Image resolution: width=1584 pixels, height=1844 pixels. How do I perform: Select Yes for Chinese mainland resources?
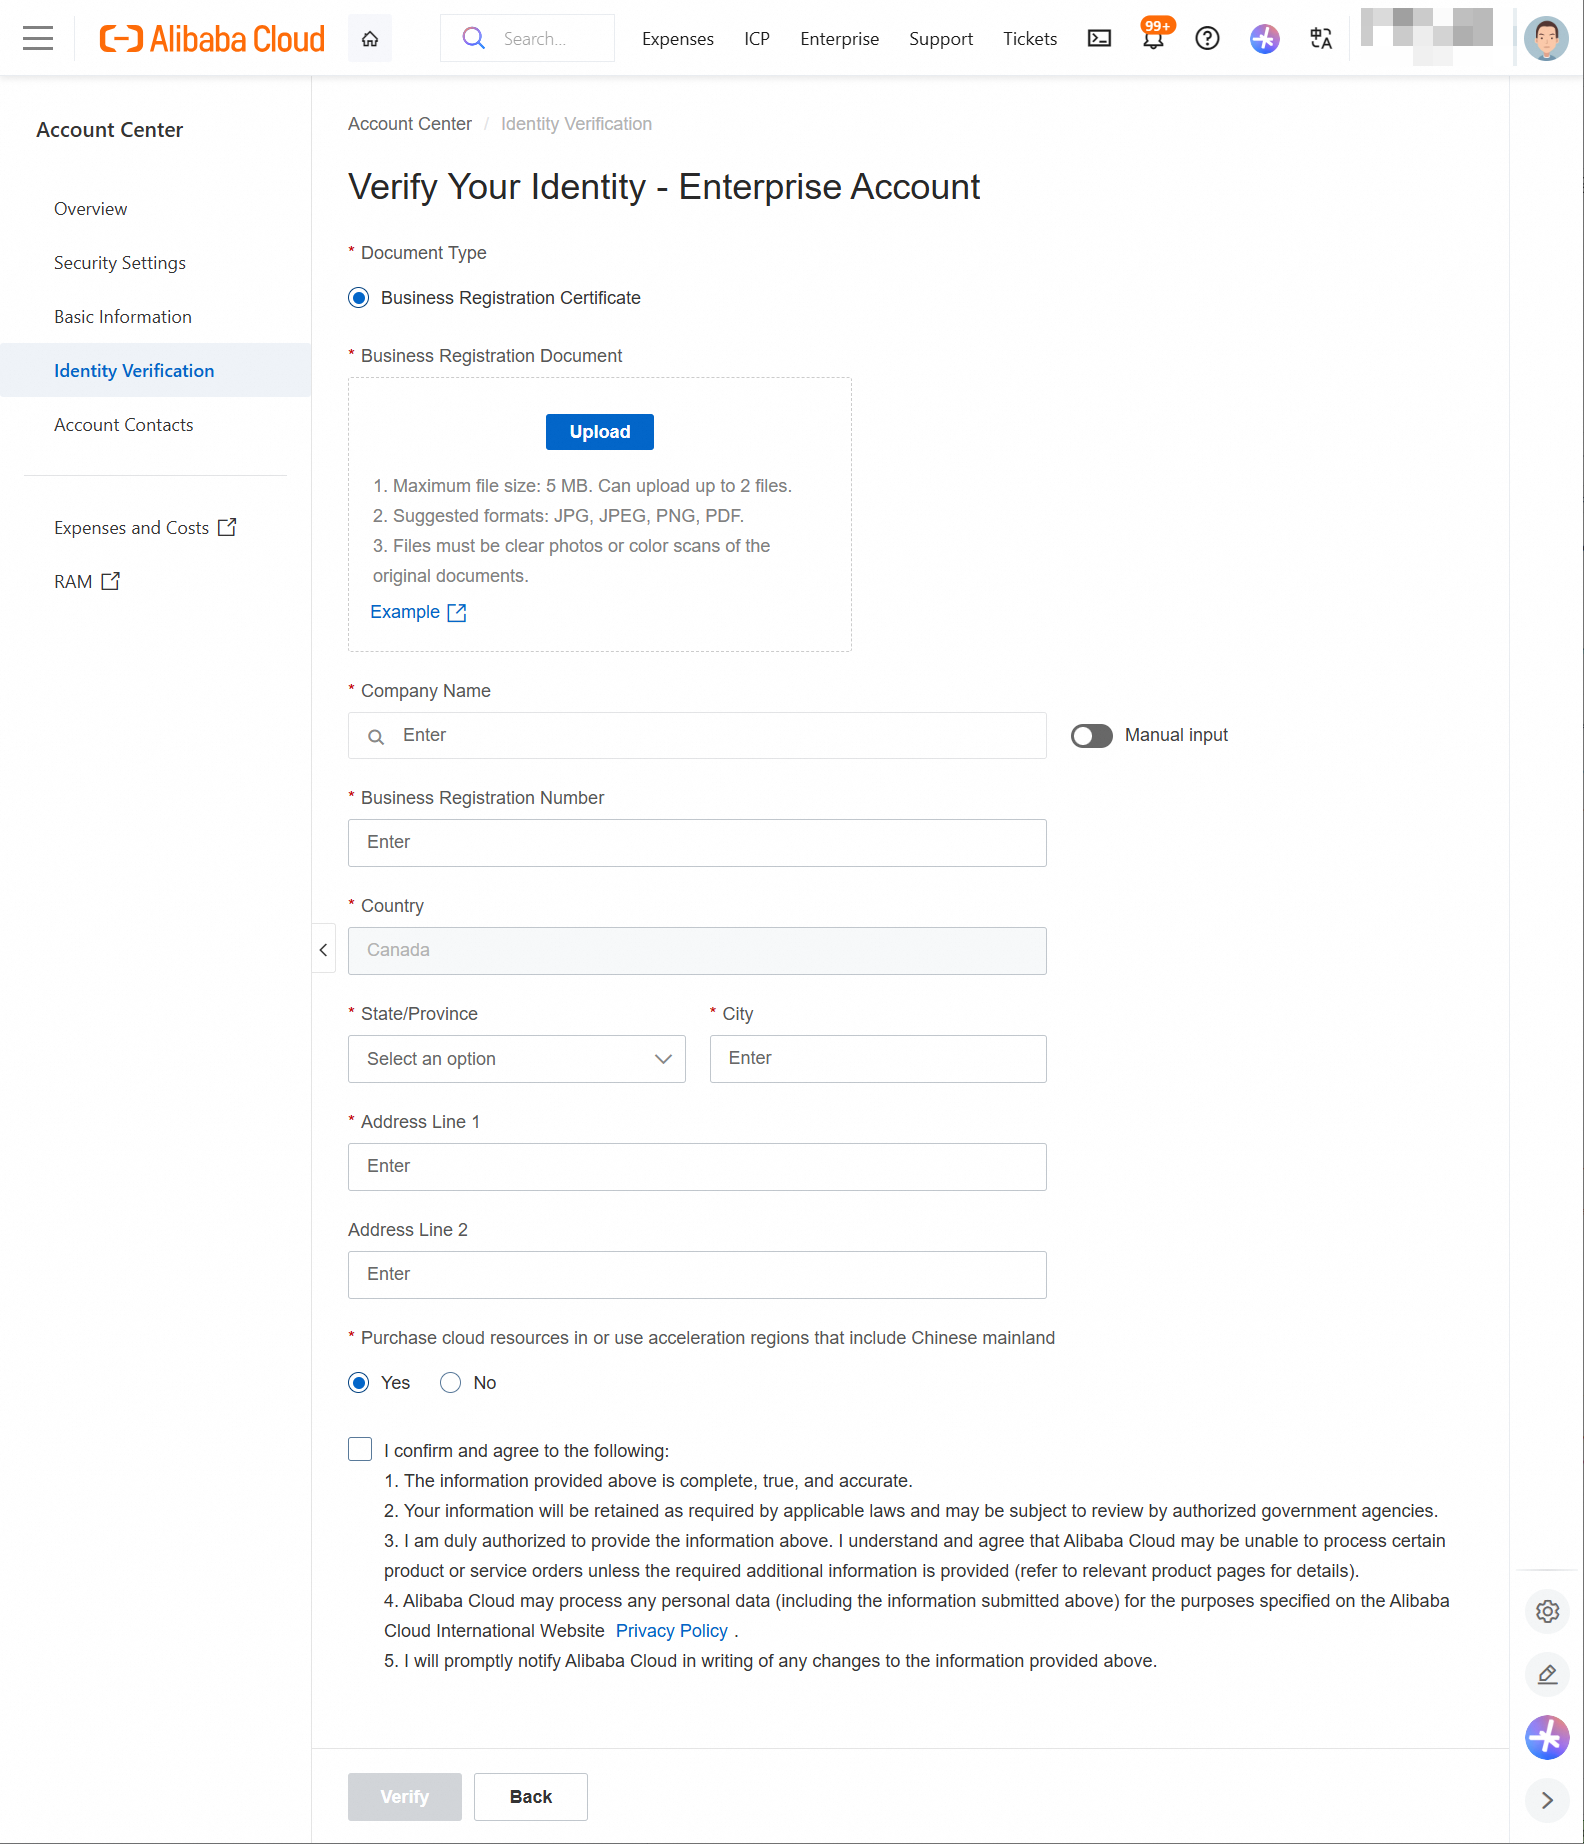pos(359,1383)
